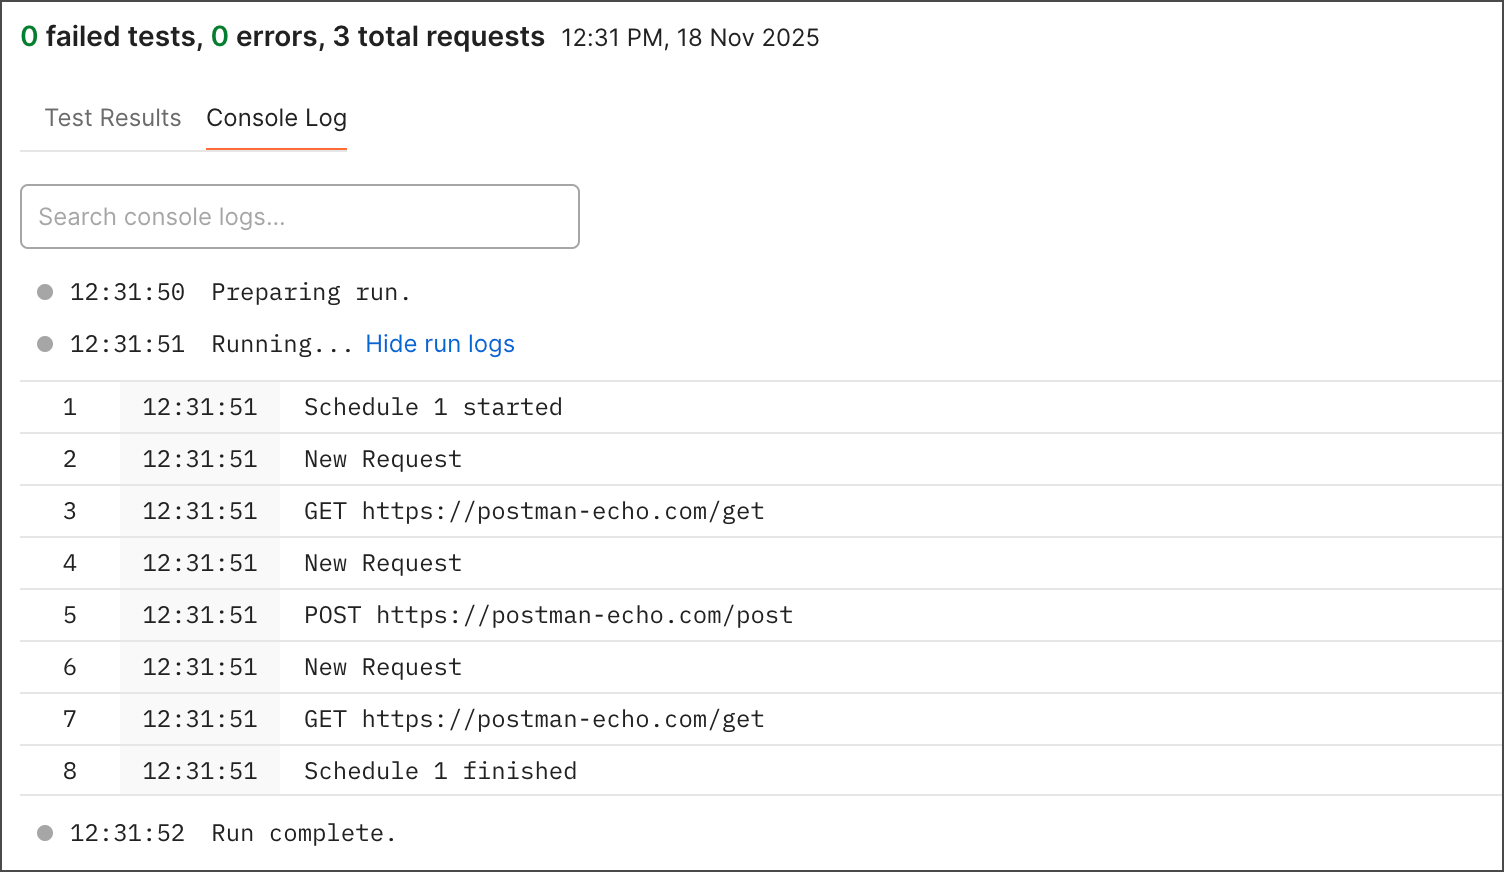Select the line 3 GET postman-echo log entry
Screen dimensions: 1504x872
pyautogui.click(x=533, y=511)
